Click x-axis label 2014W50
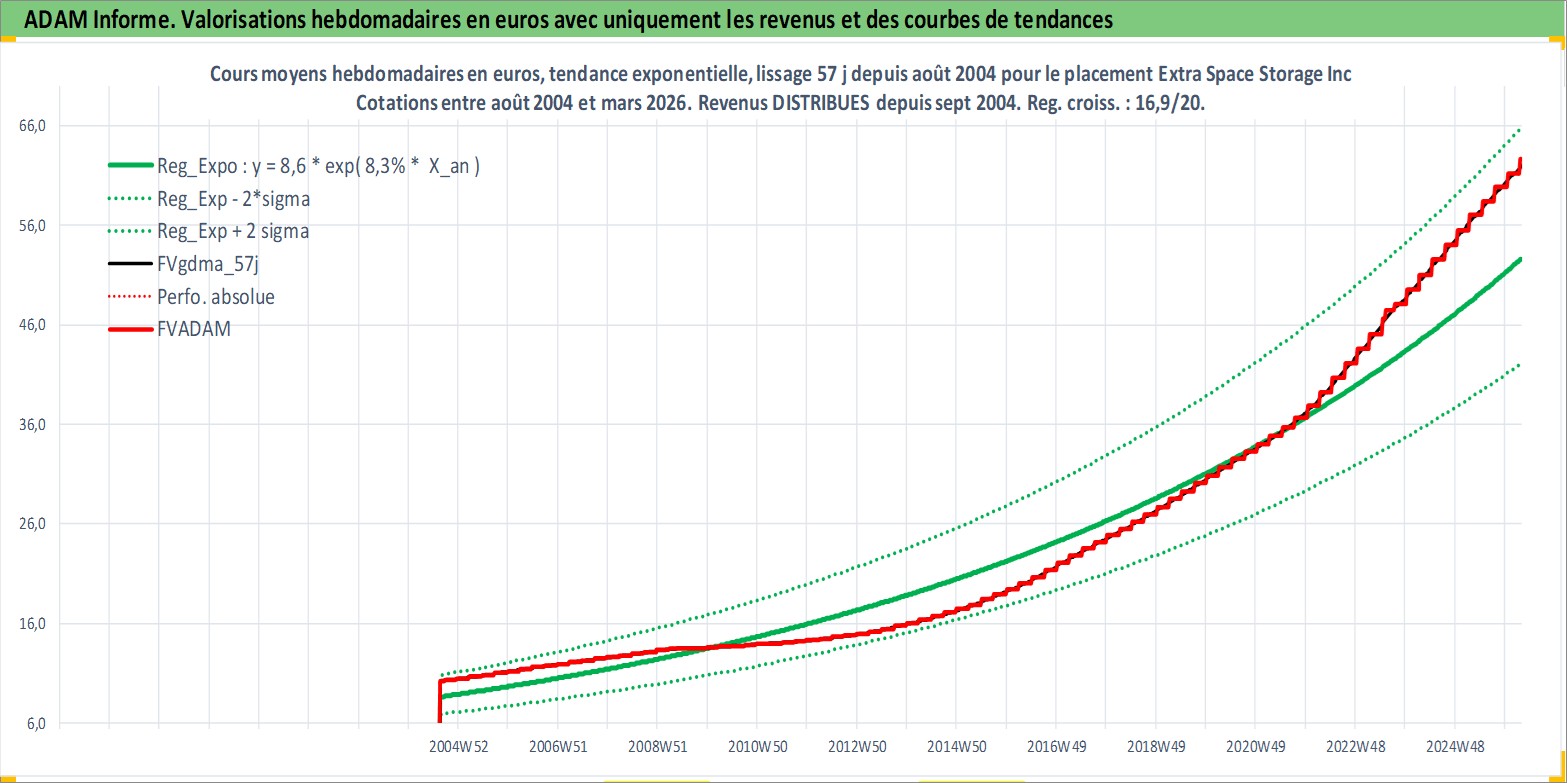Viewport: 1567px width, 783px height. (957, 746)
